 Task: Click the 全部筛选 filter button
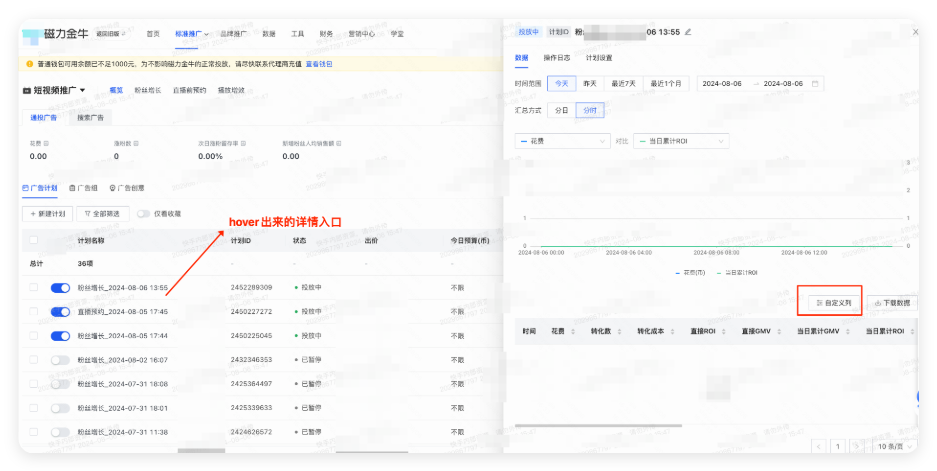pyautogui.click(x=102, y=214)
